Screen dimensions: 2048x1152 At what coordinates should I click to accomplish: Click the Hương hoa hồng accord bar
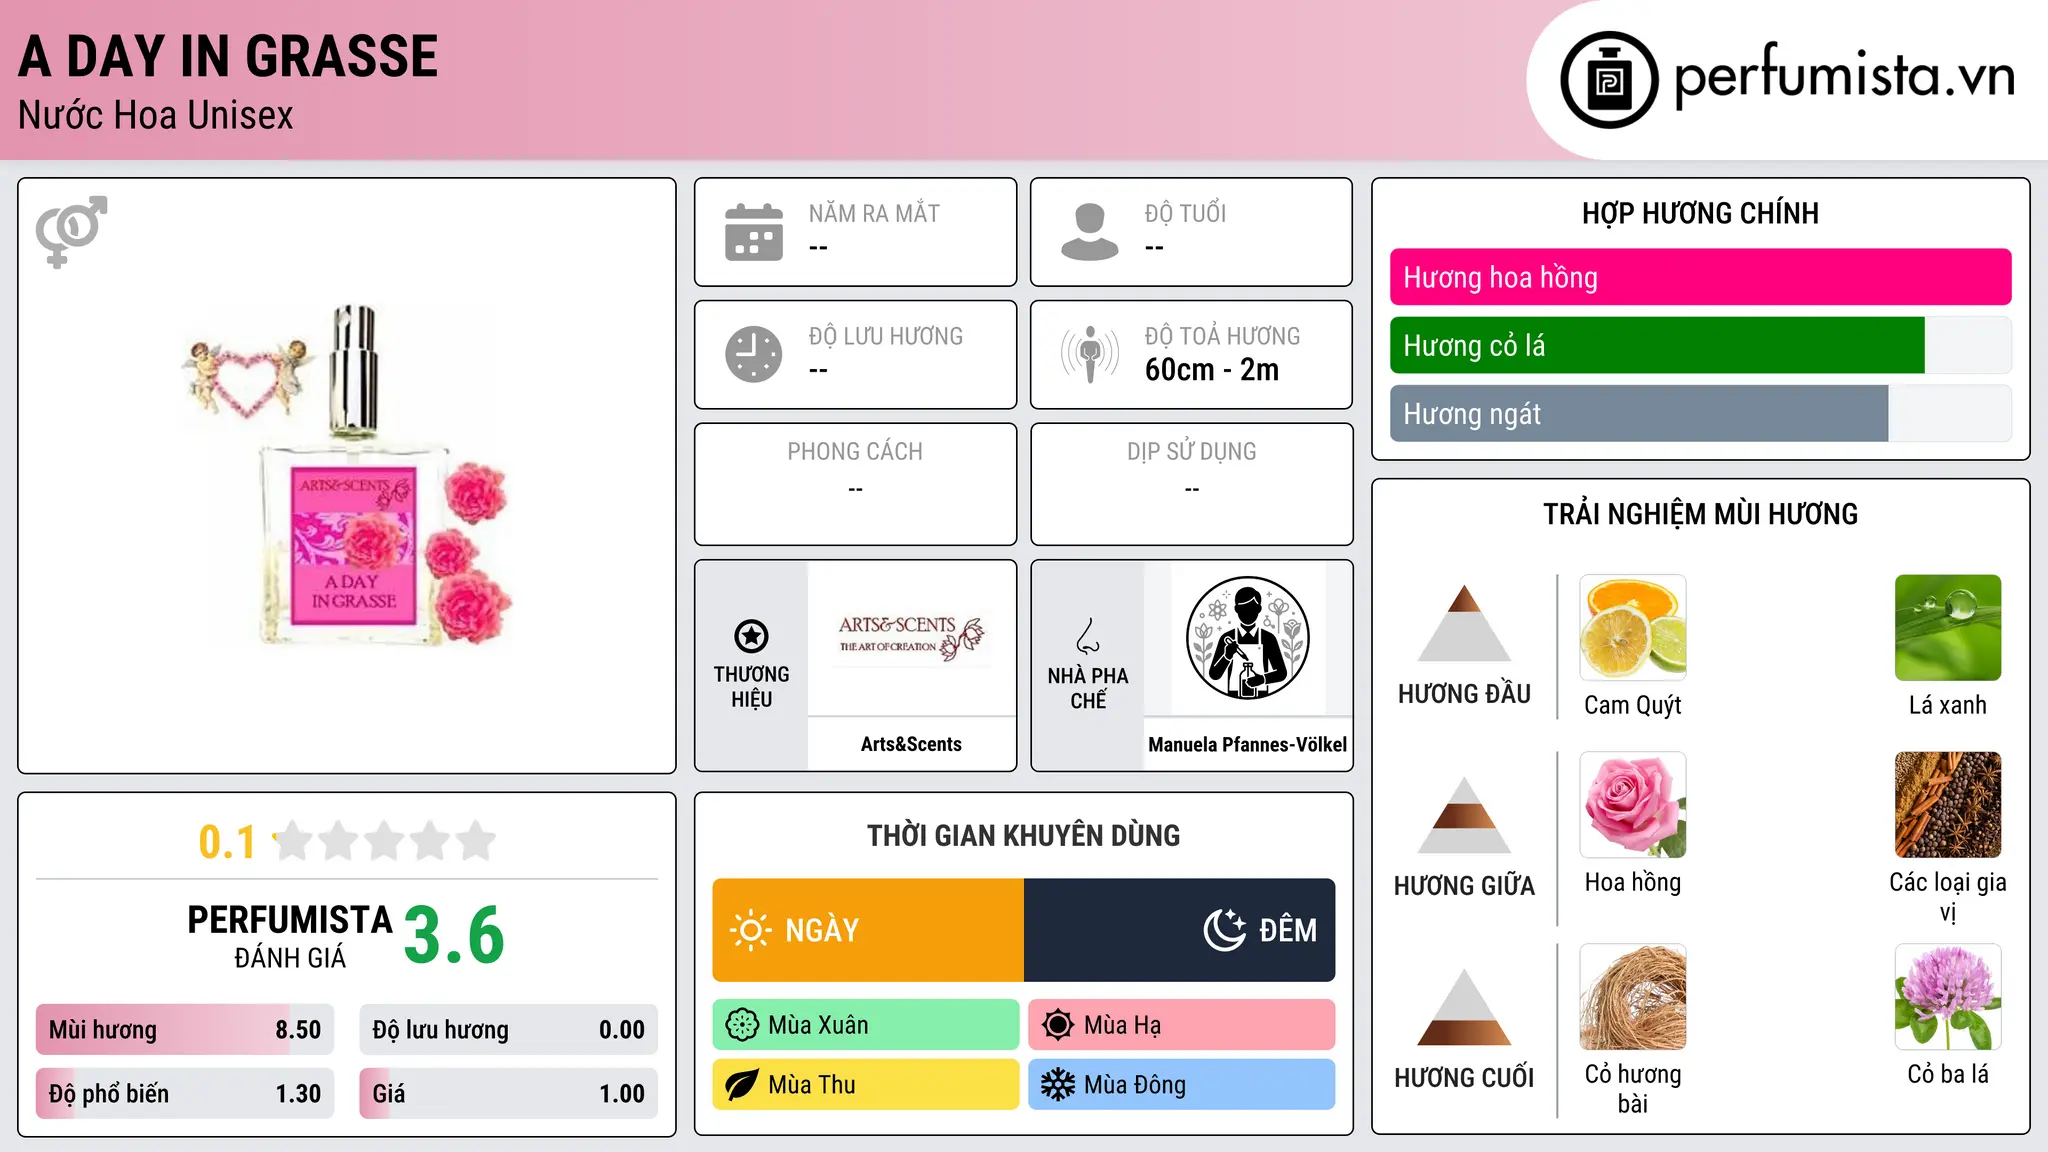(x=1701, y=277)
